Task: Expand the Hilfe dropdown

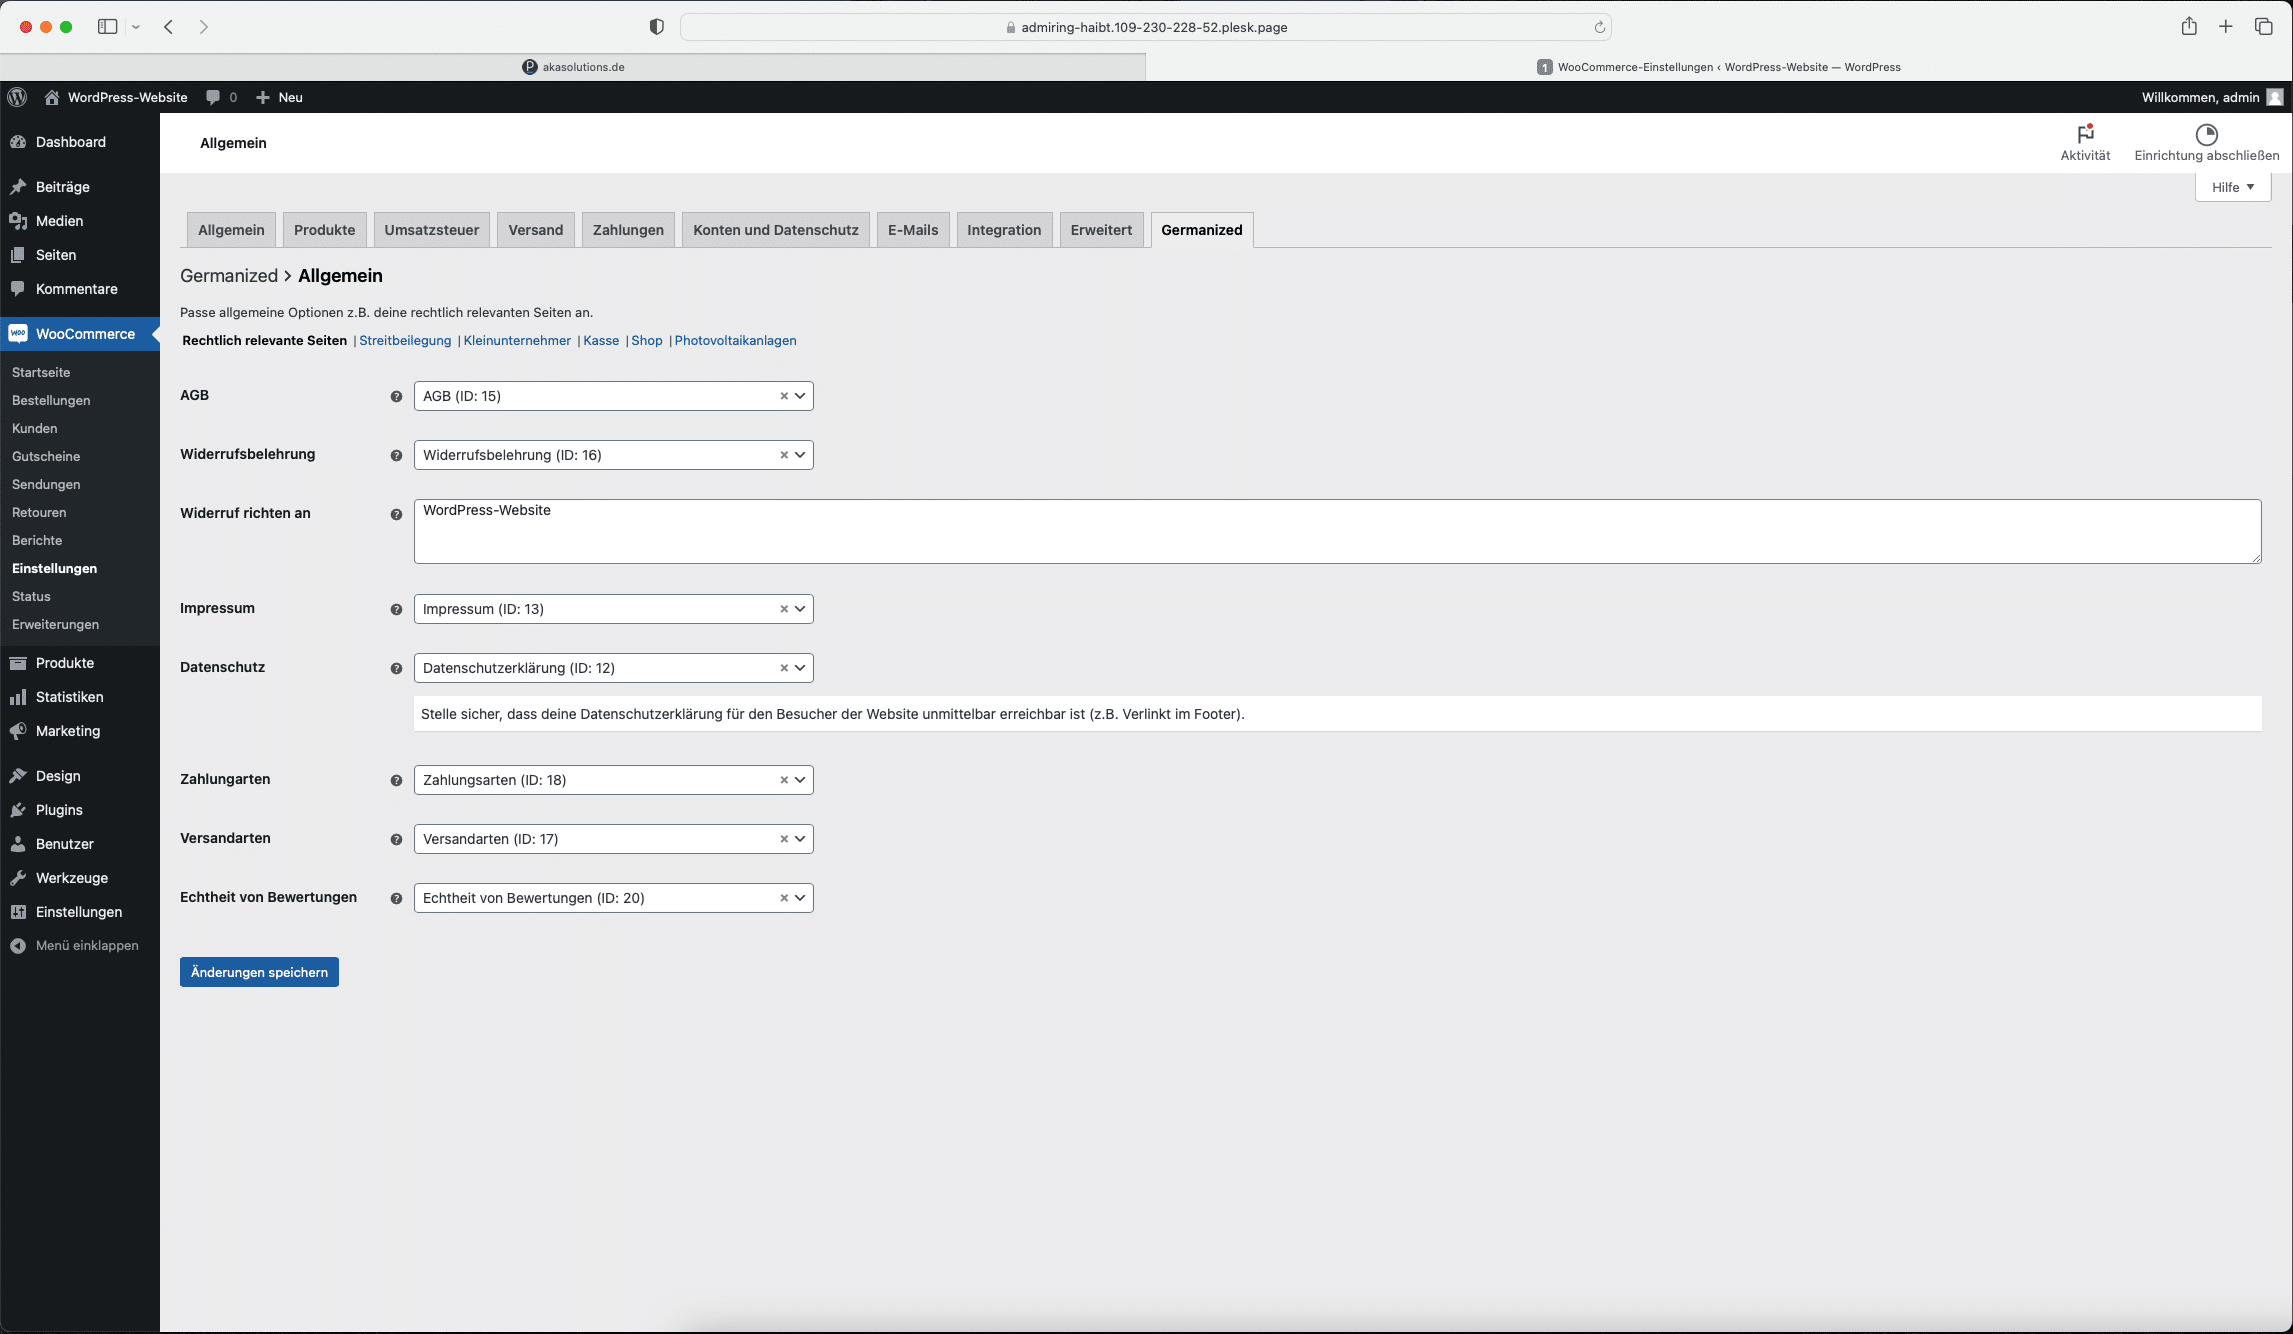Action: [2233, 187]
